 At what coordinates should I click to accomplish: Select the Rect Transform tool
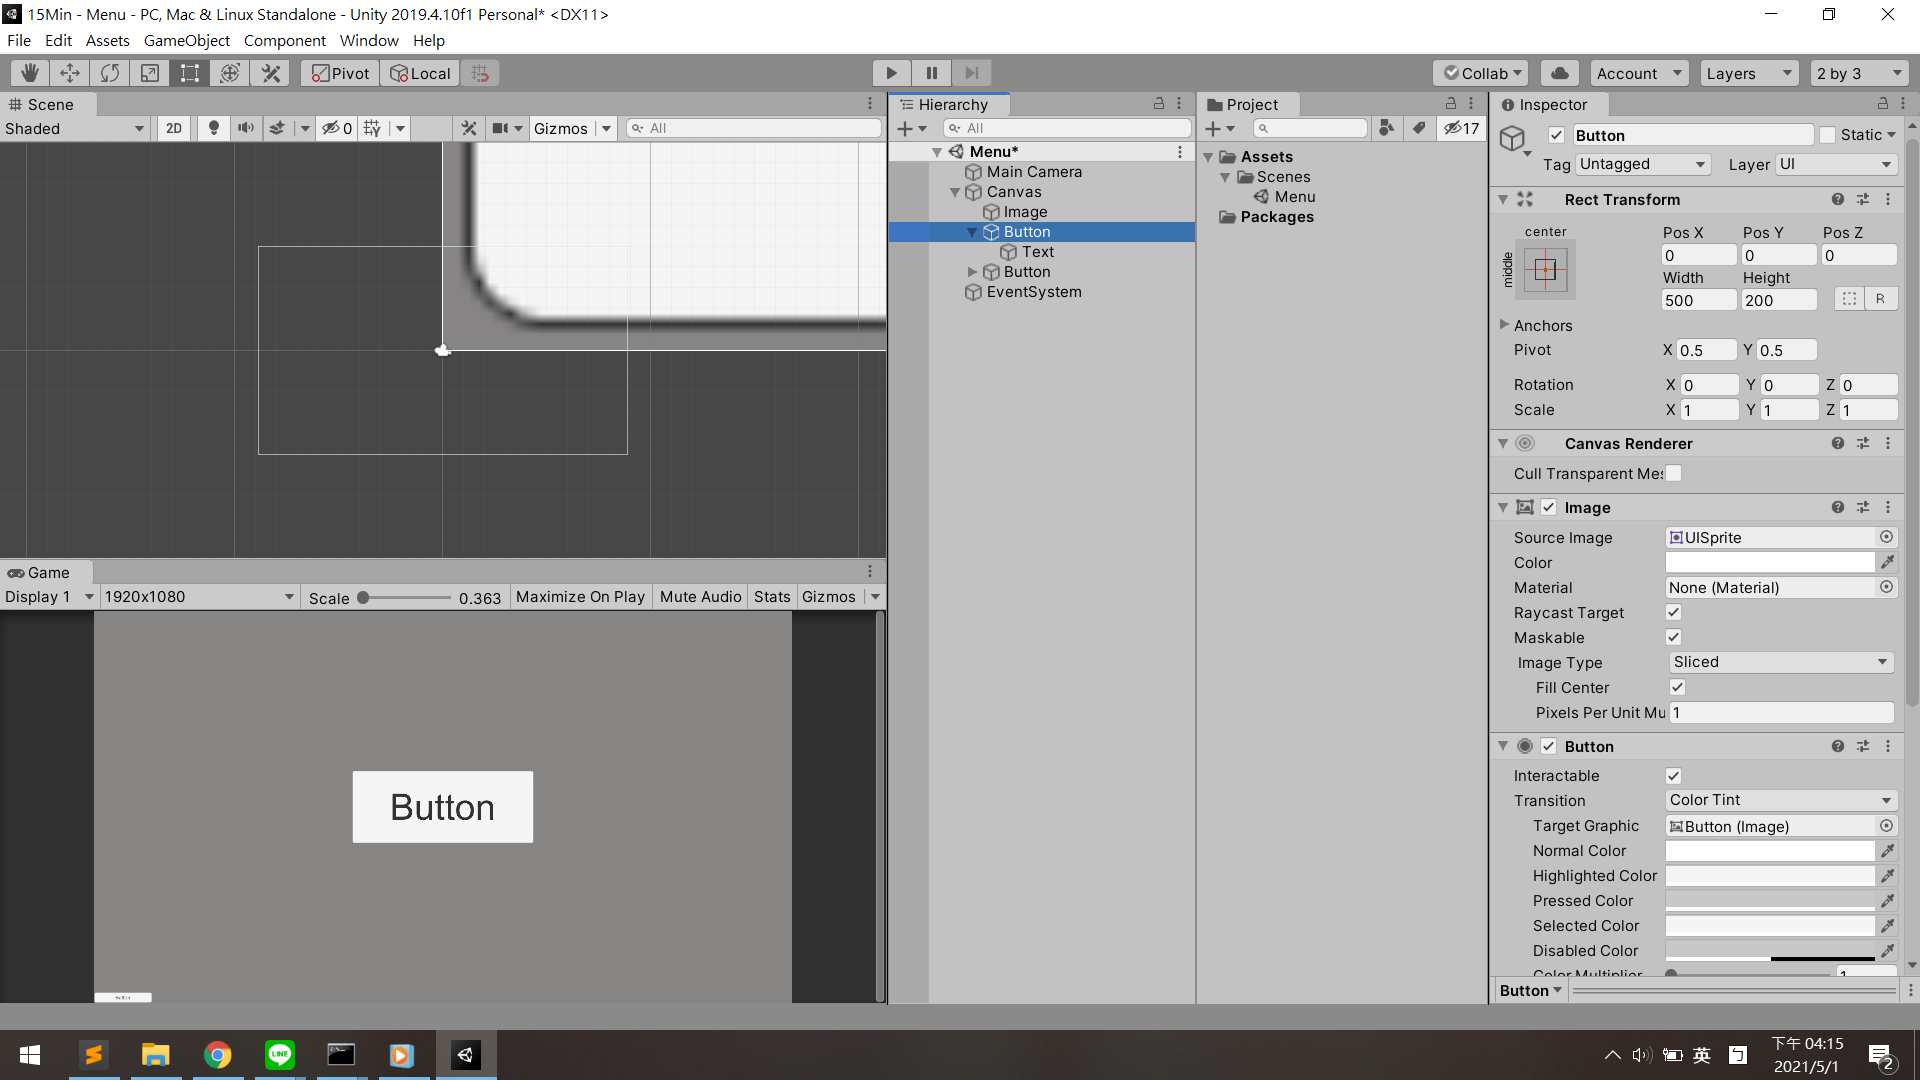point(190,73)
